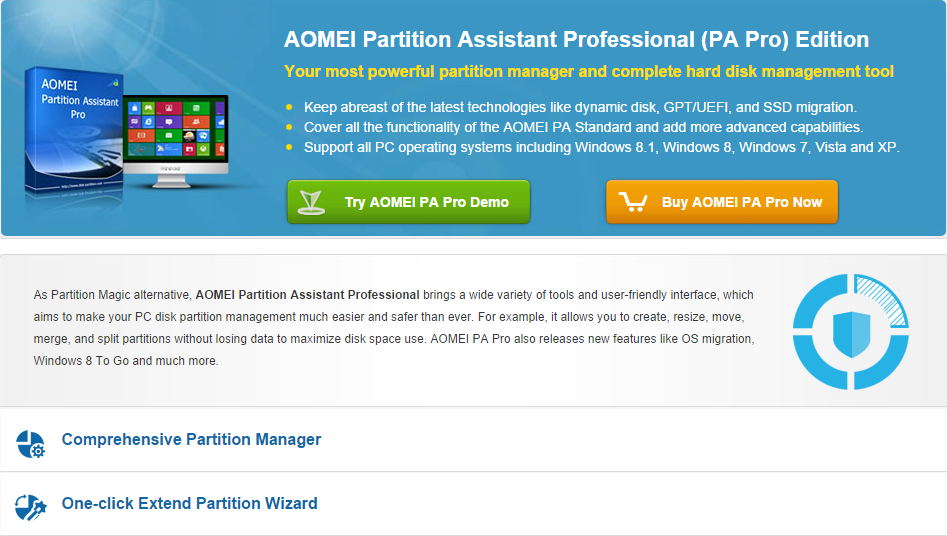Click the yellow 'Your most powerful partition manager' tagline
The width and height of the screenshot is (947, 536).
(x=588, y=71)
